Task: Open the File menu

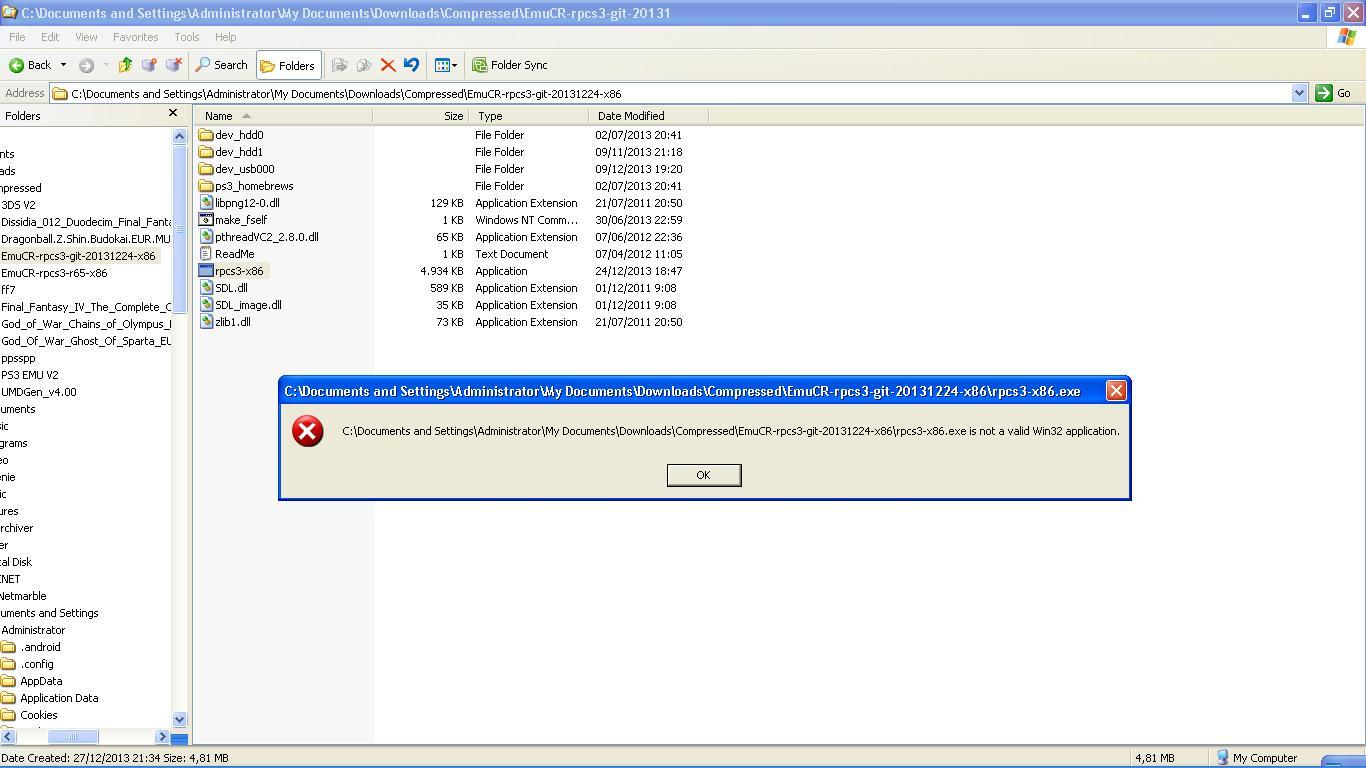Action: tap(17, 37)
